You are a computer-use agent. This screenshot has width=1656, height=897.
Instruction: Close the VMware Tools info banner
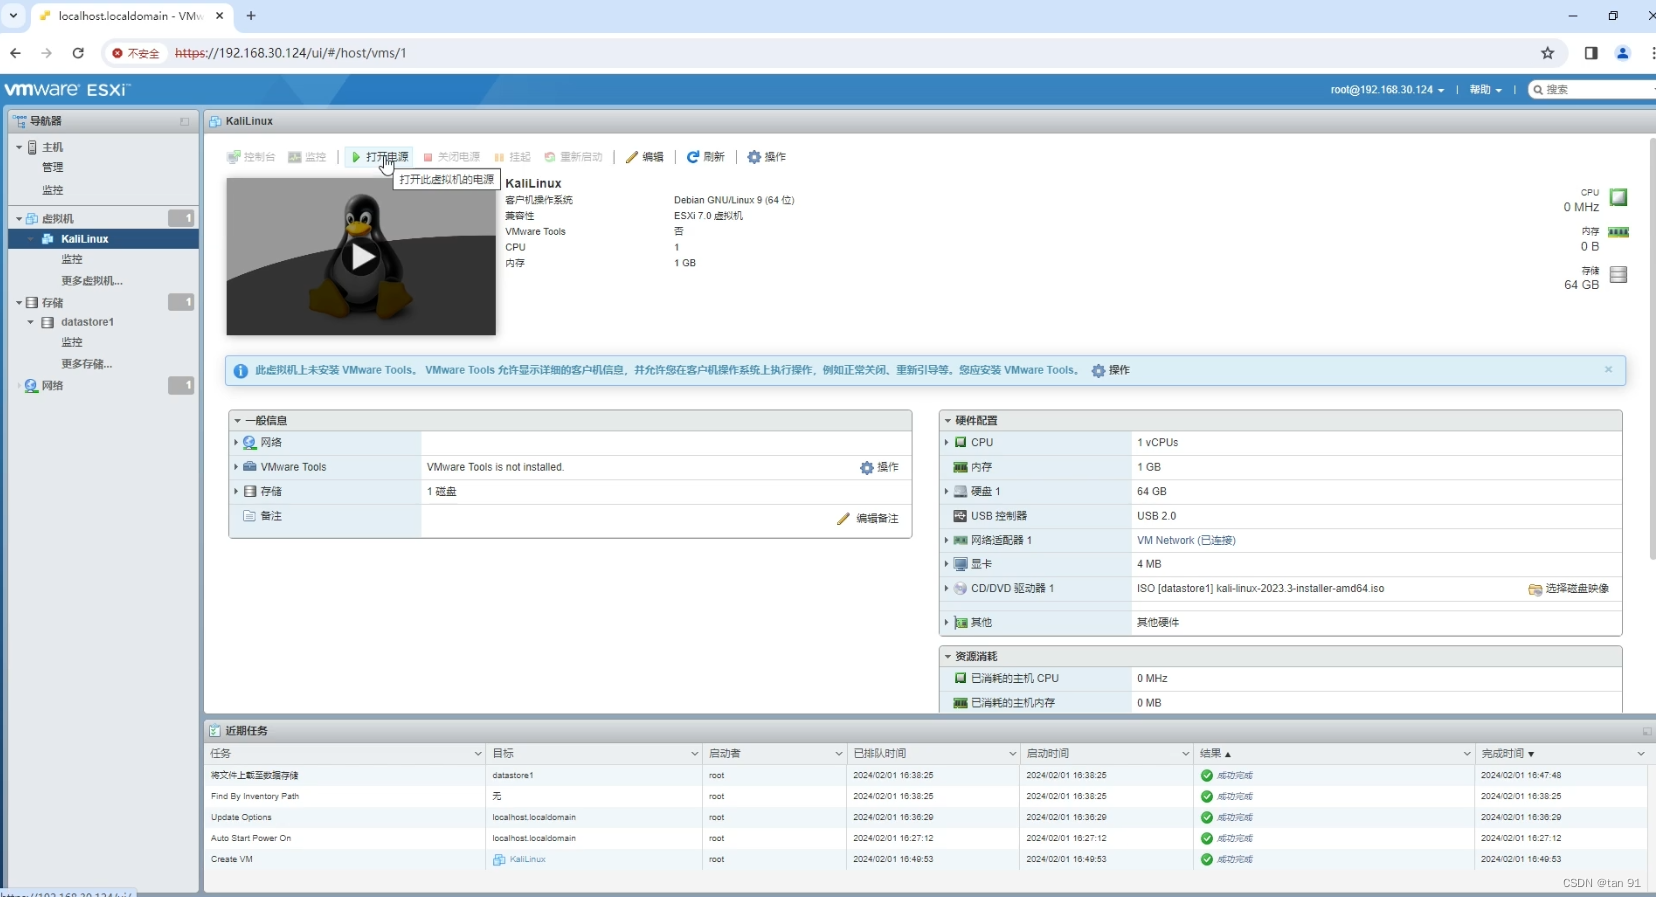[1608, 370]
